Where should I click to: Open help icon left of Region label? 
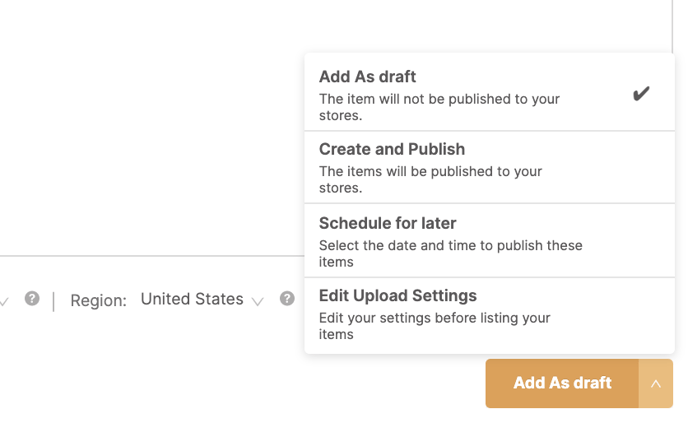point(32,298)
